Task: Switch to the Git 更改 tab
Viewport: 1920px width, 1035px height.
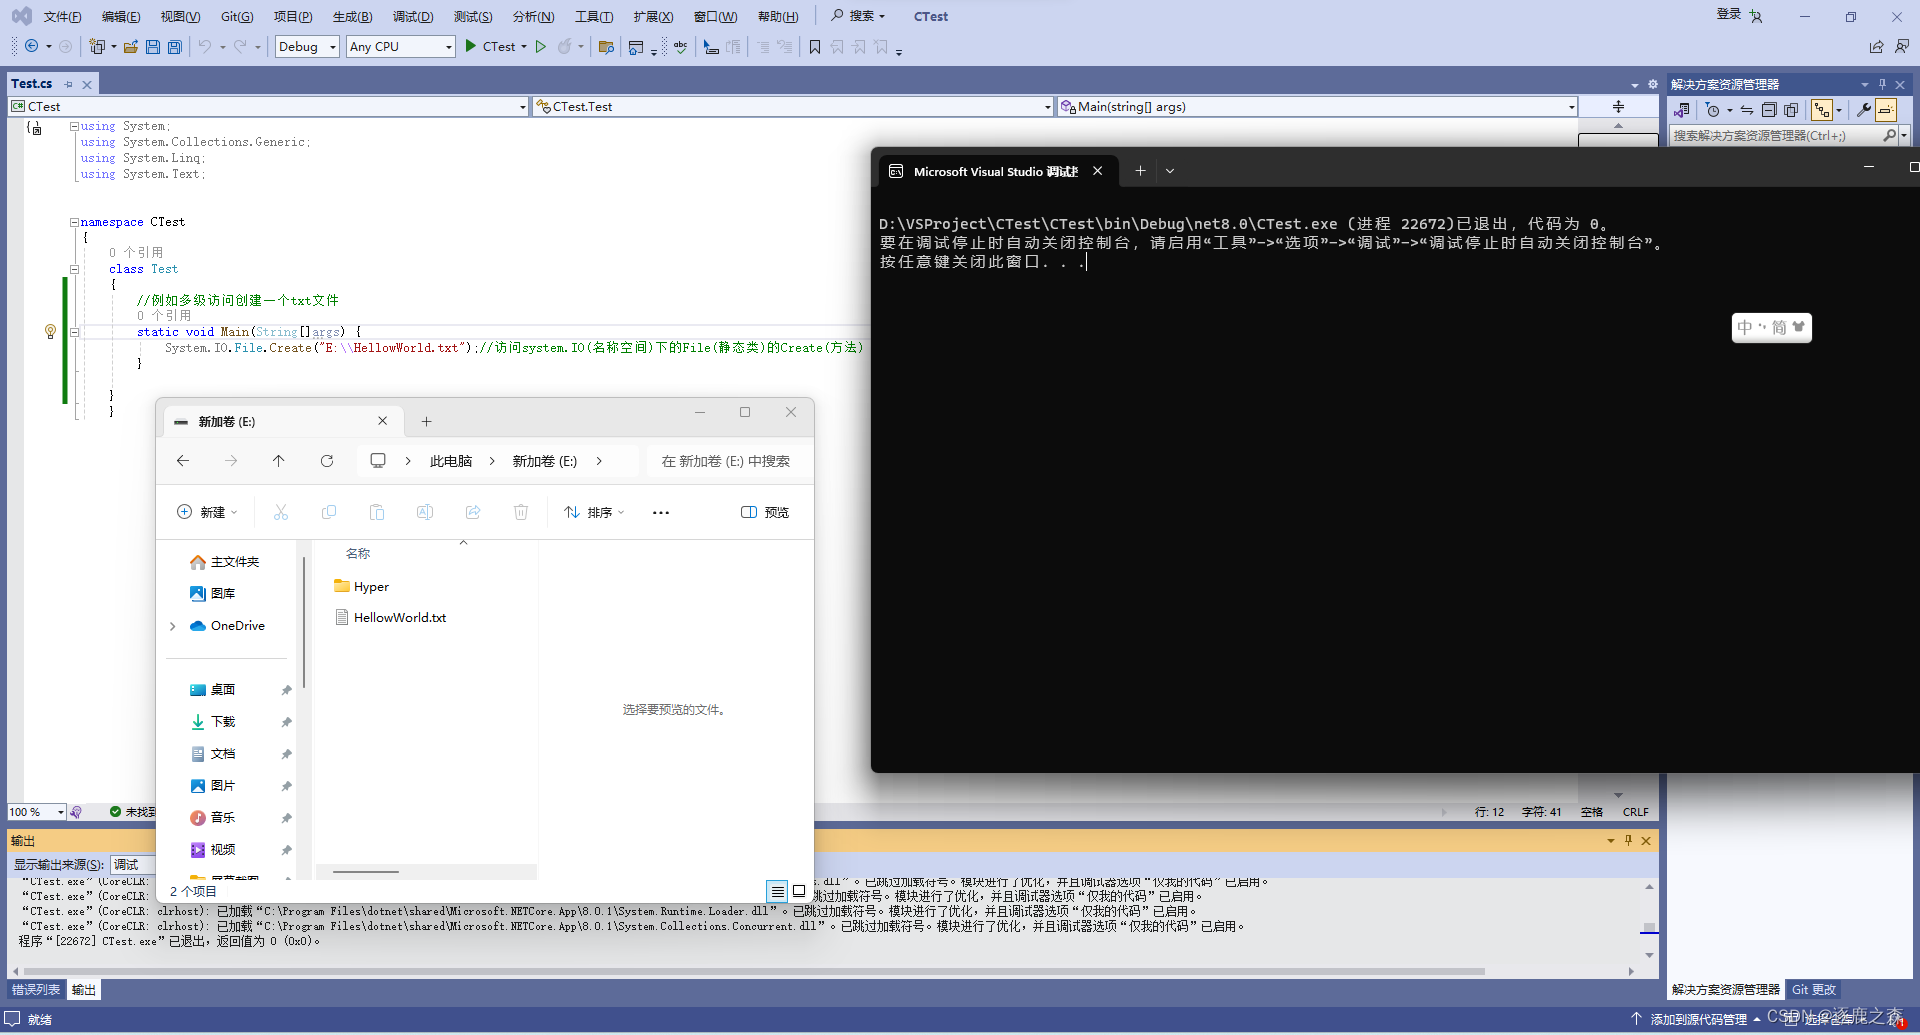Action: tap(1814, 990)
